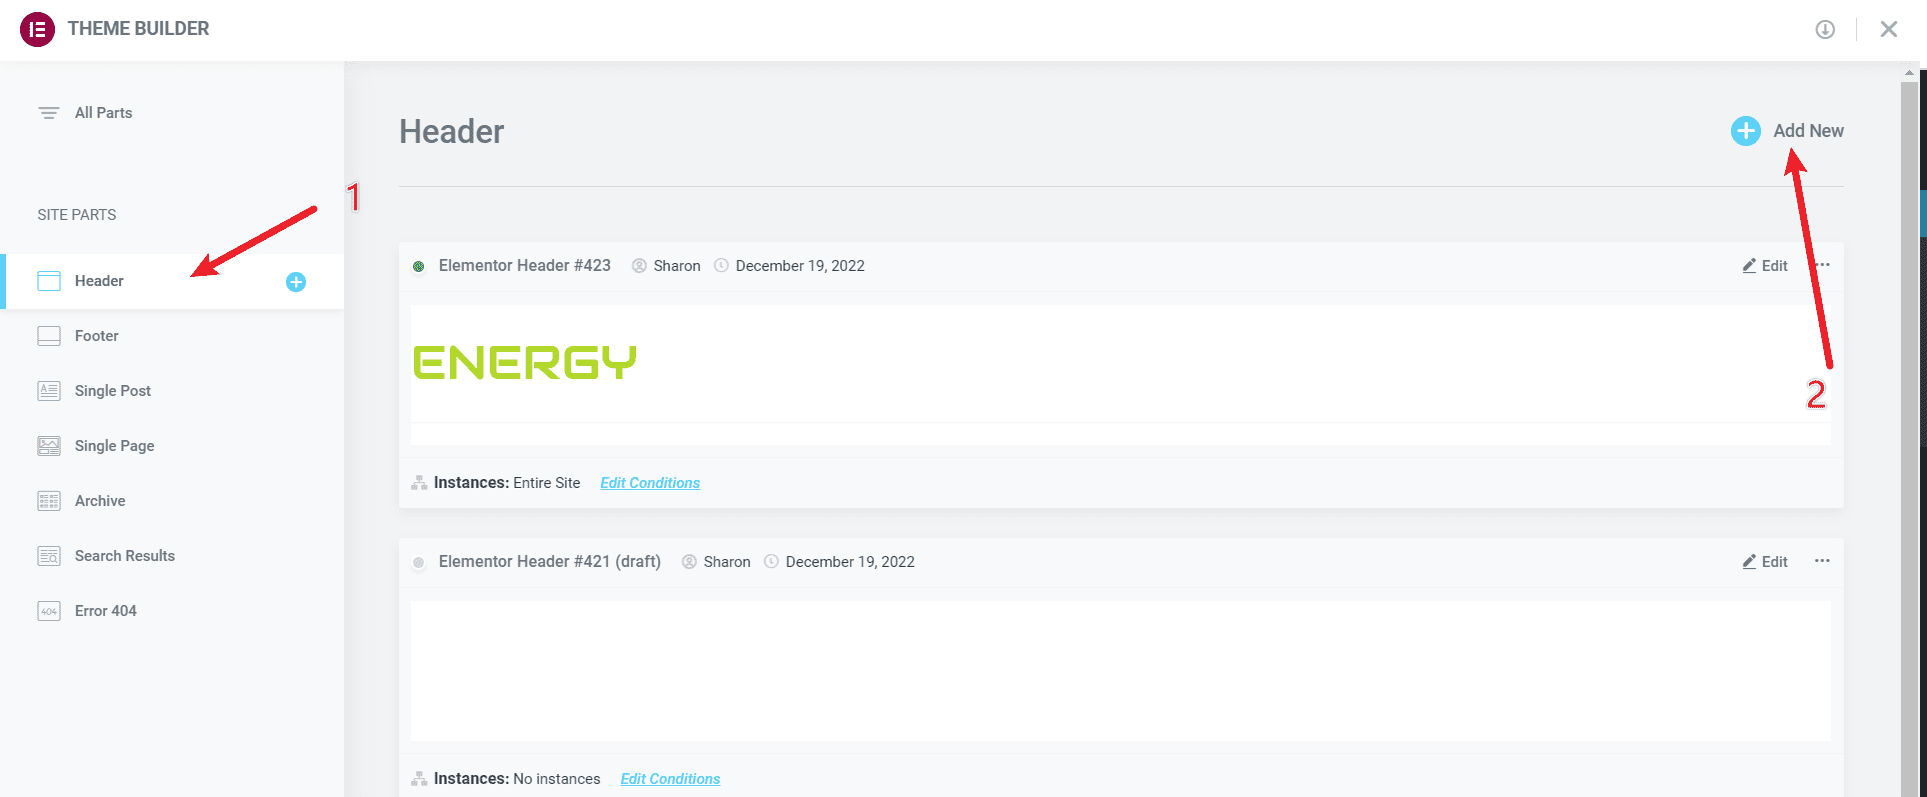This screenshot has height=797, width=1927.
Task: Edit the draft Elementor Header #421
Action: (1765, 562)
